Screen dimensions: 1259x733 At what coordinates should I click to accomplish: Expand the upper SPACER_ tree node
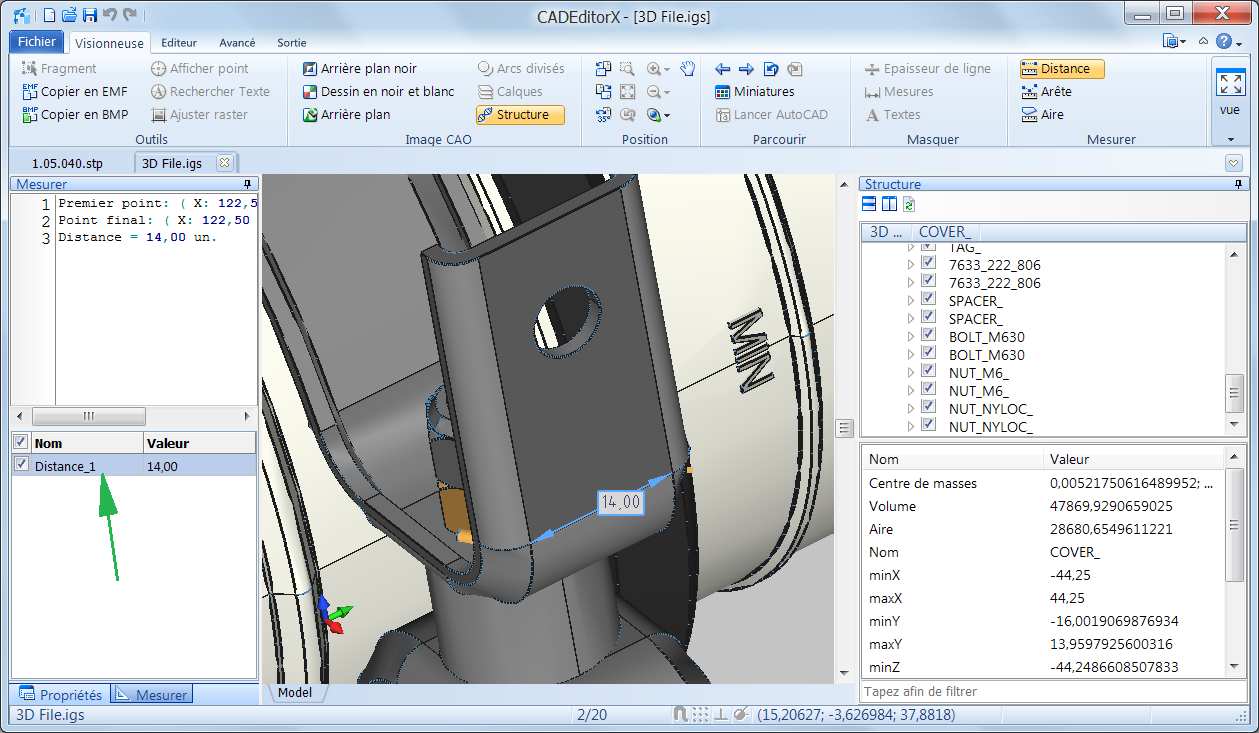point(910,301)
